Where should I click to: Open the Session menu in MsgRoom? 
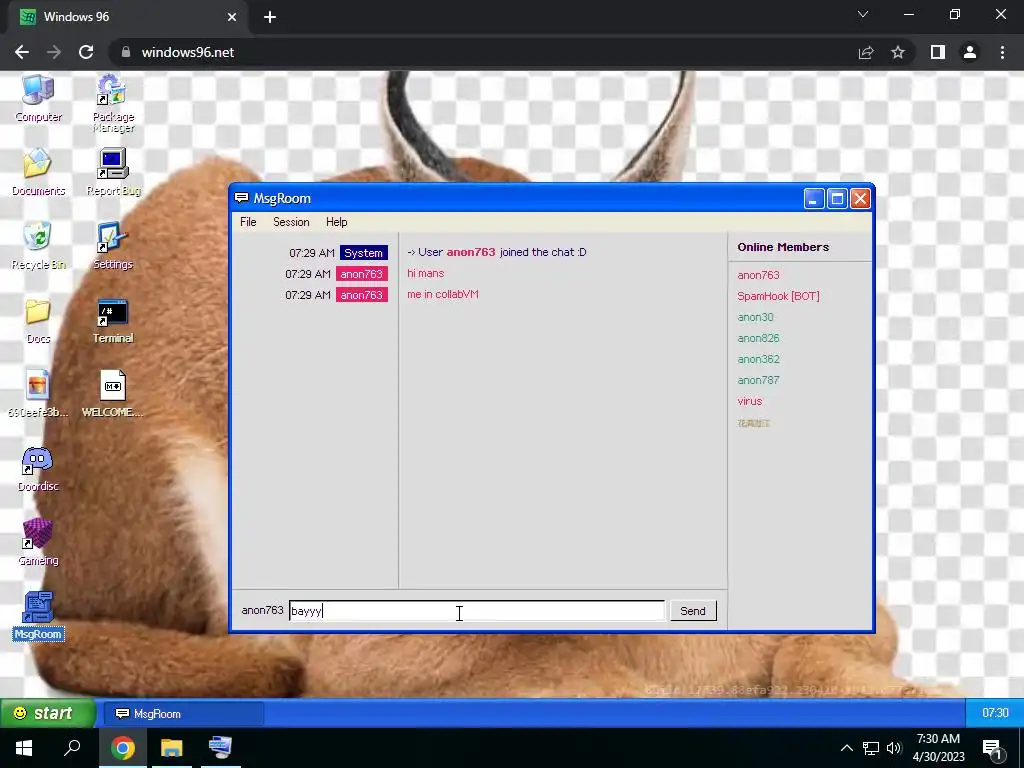pos(291,222)
